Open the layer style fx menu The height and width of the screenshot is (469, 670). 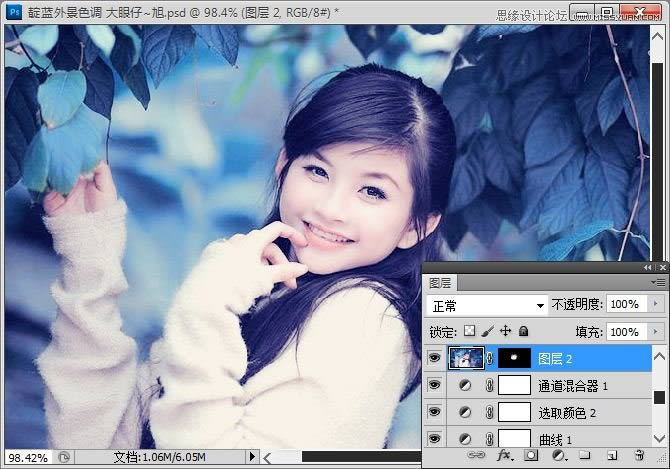pos(505,455)
